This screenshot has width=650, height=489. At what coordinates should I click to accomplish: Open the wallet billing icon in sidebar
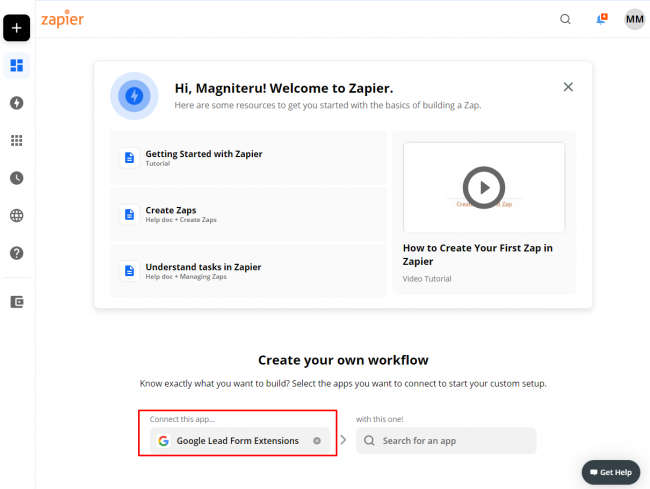pos(16,301)
